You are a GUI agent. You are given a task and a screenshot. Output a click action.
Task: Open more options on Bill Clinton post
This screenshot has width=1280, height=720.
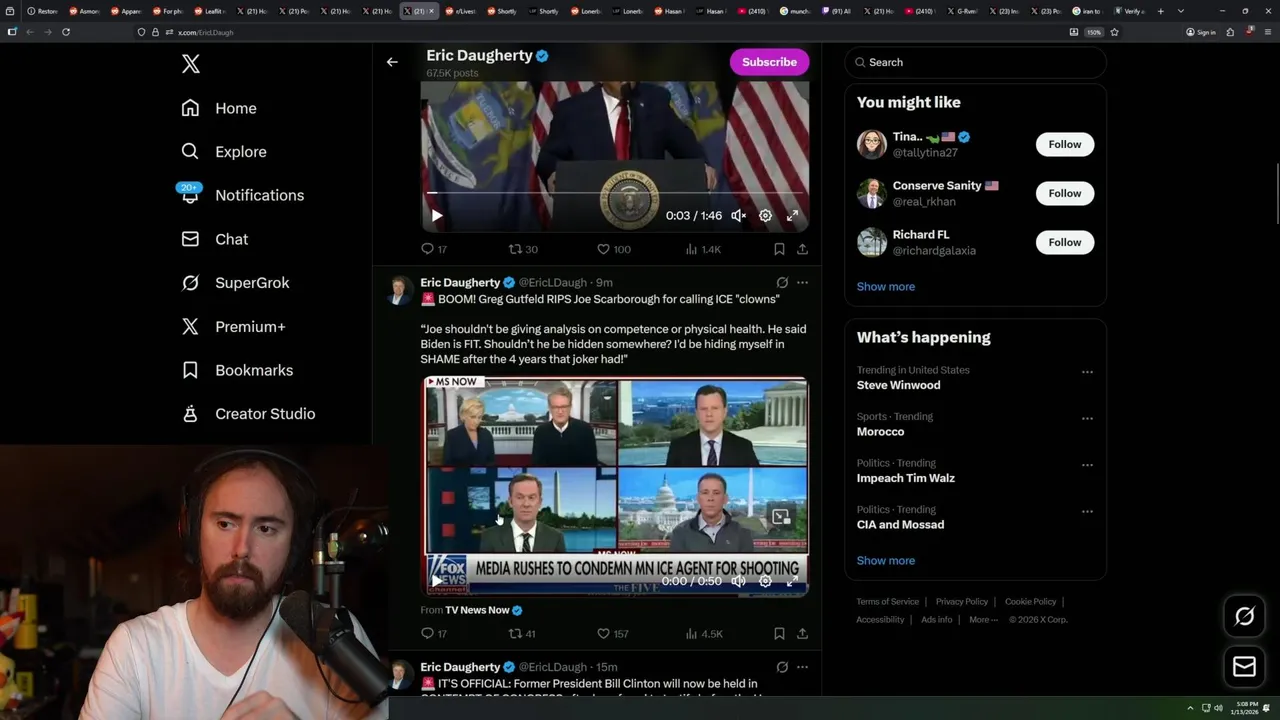802,667
